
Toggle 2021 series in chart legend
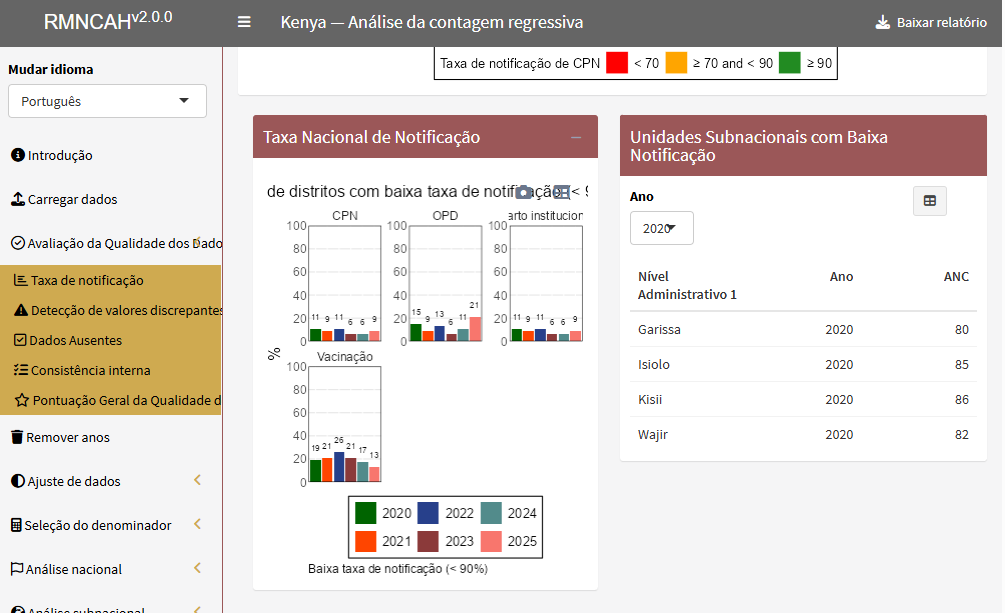(383, 542)
